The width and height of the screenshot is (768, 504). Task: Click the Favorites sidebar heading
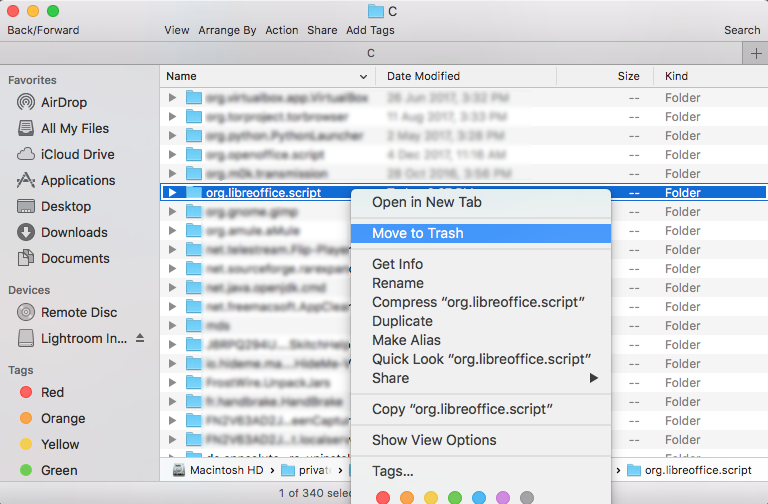click(x=32, y=80)
